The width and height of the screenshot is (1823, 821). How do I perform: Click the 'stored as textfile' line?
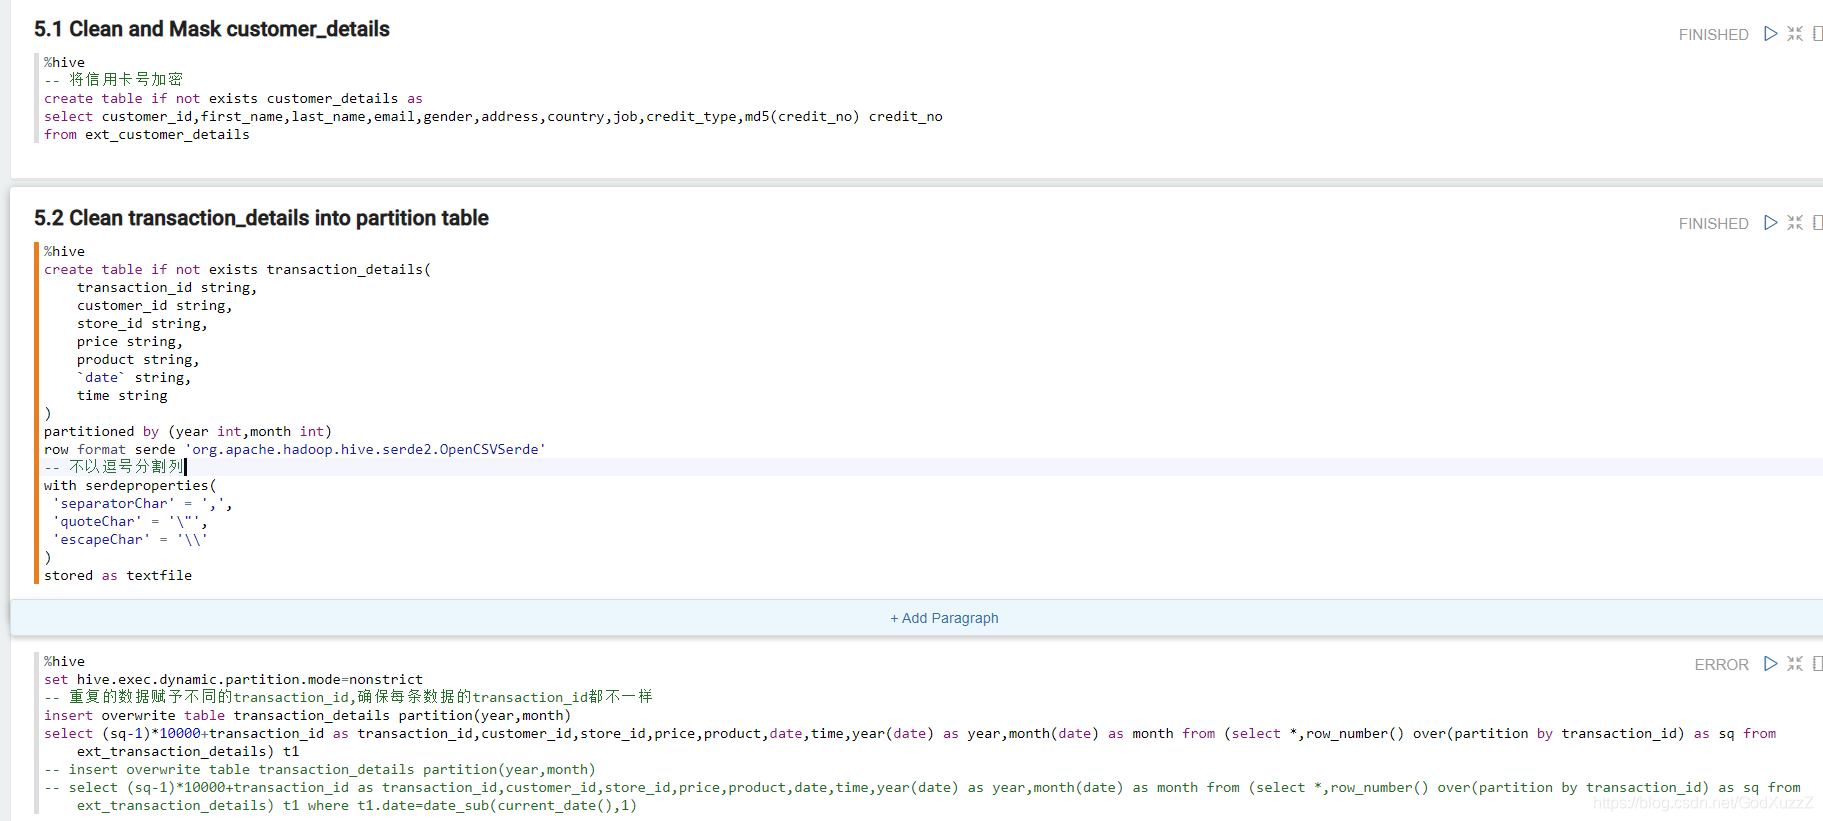[118, 576]
